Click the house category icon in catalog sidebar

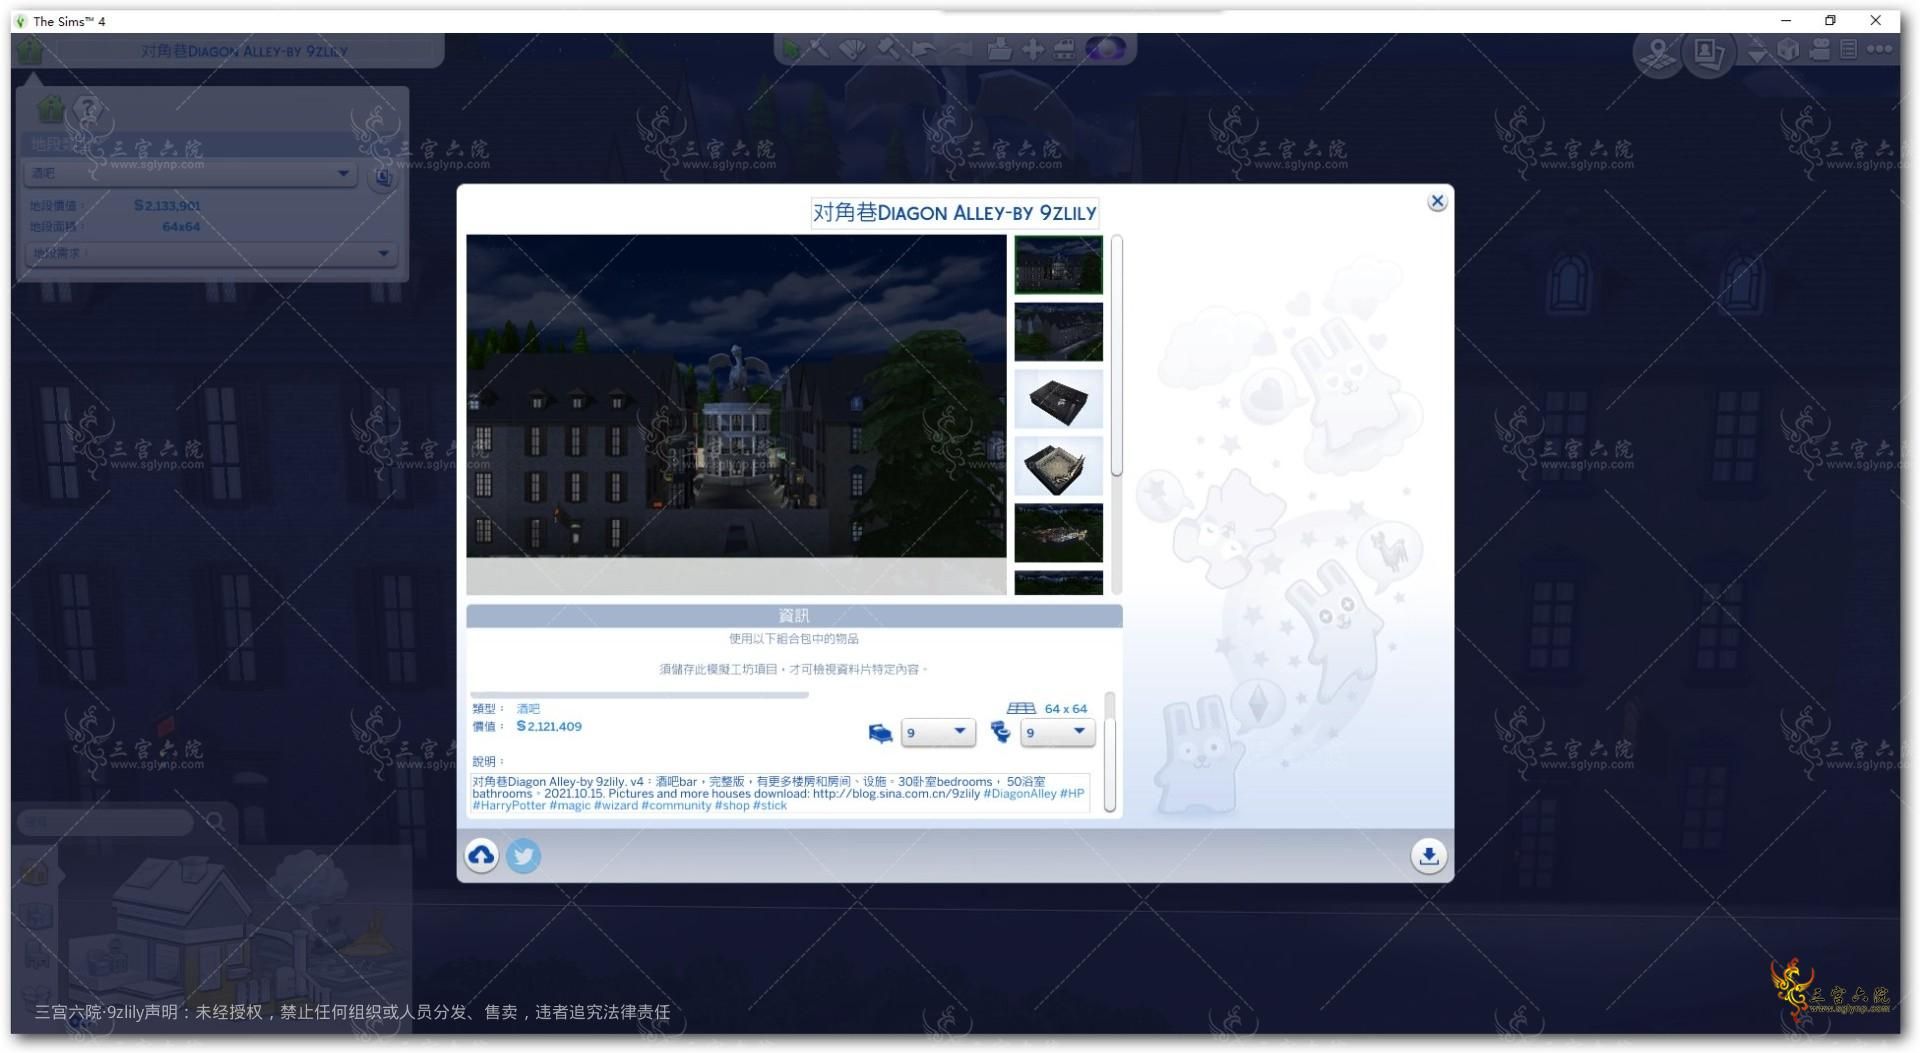click(x=36, y=873)
